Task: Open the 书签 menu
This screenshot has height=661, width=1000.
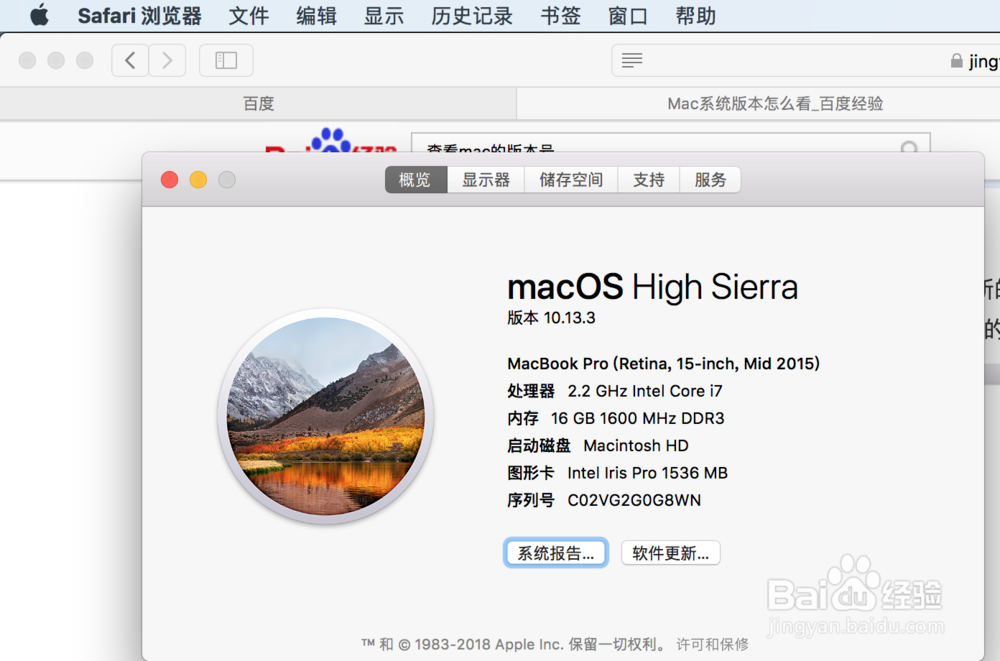Action: [561, 15]
